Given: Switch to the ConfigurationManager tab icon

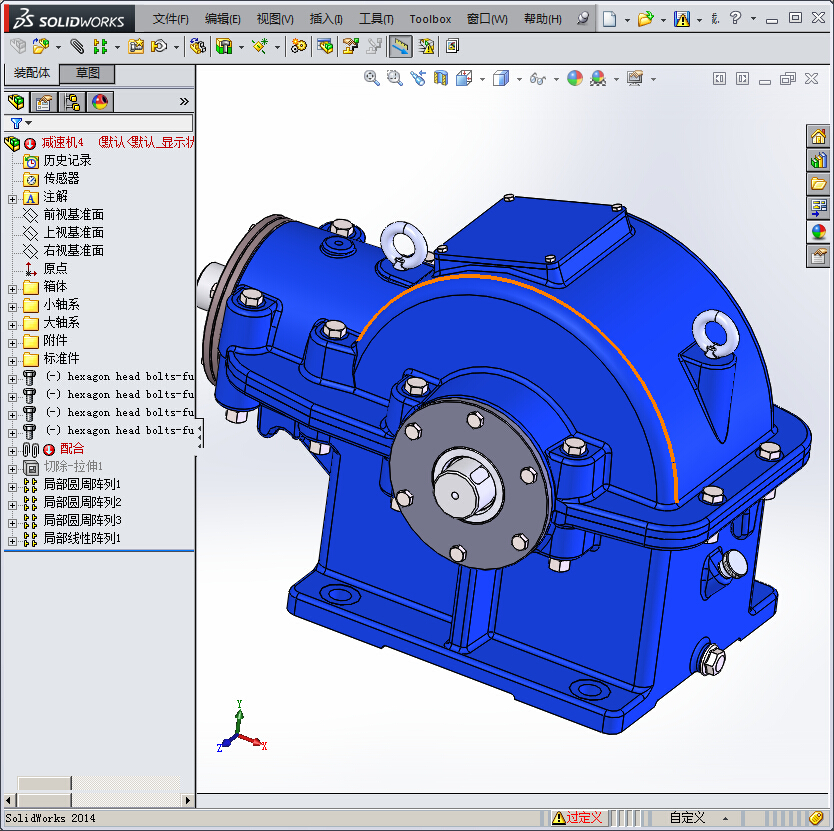Looking at the screenshot, I should pos(71,102).
